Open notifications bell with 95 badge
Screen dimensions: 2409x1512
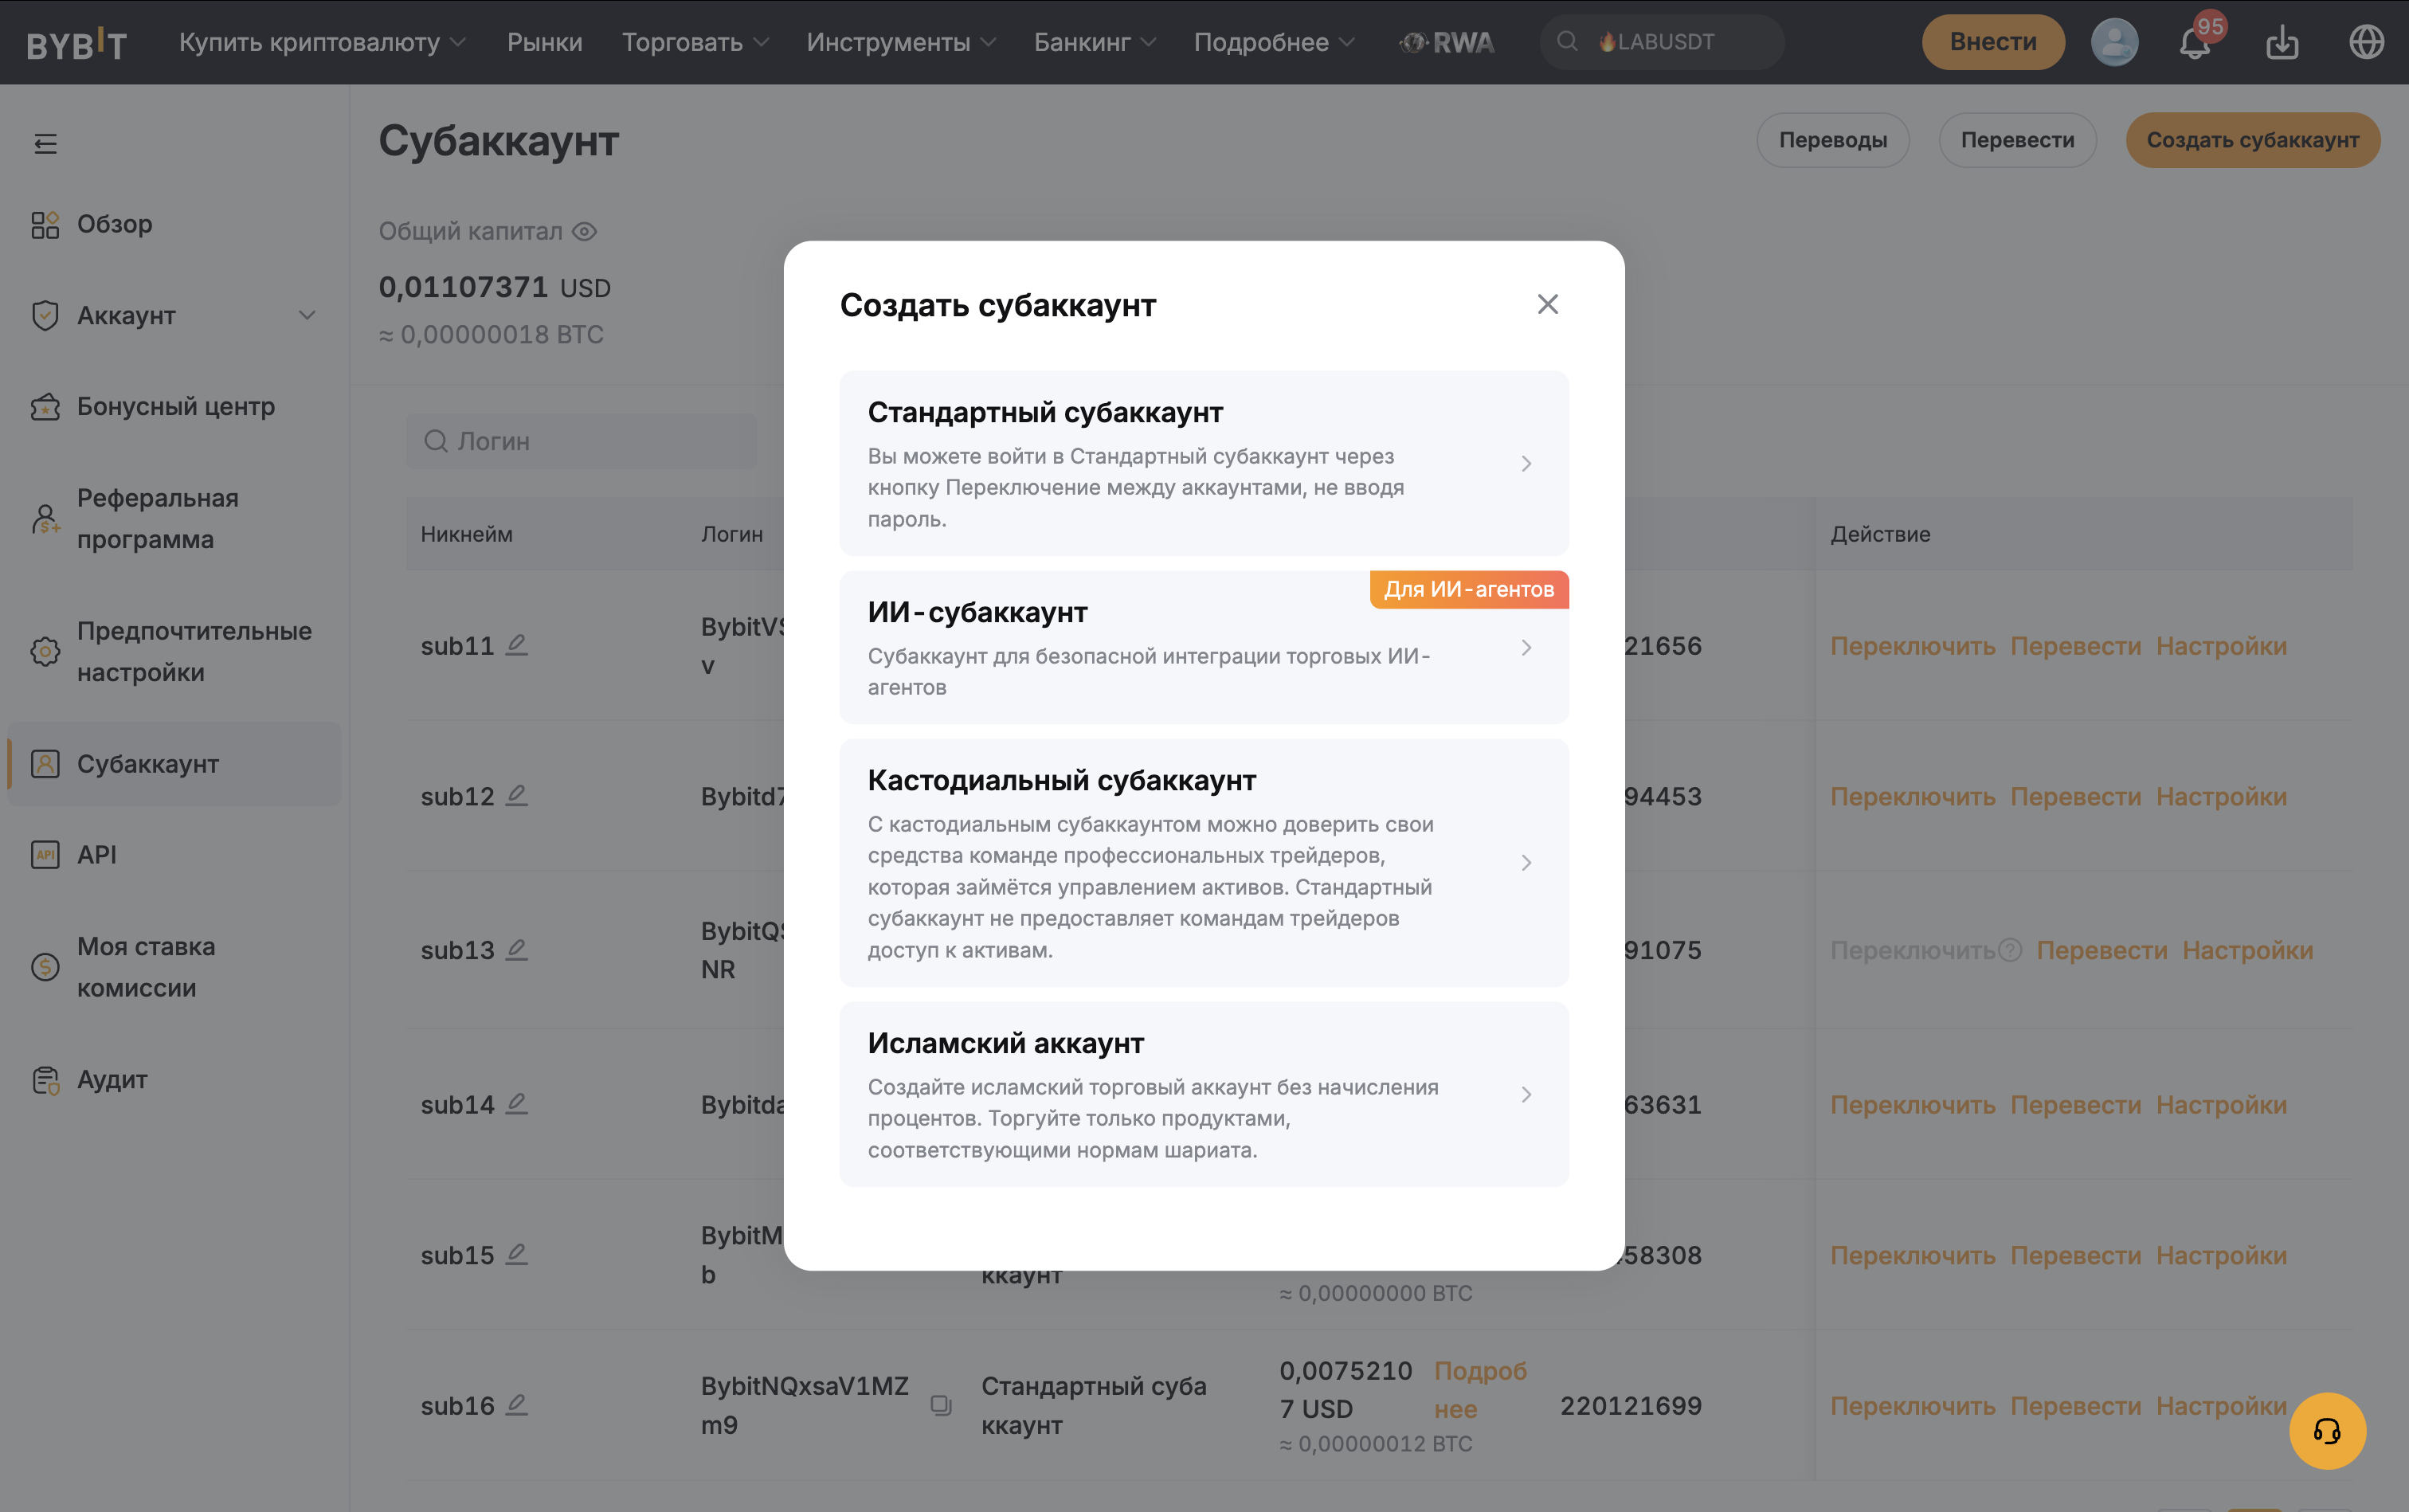point(2195,42)
